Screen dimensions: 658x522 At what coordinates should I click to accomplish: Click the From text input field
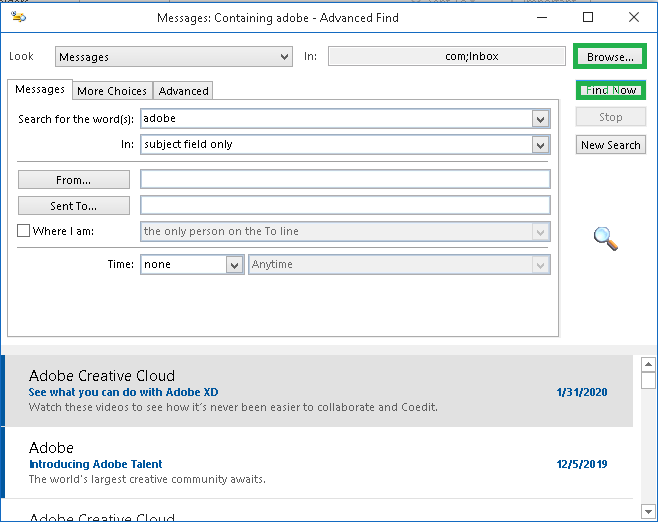point(345,180)
